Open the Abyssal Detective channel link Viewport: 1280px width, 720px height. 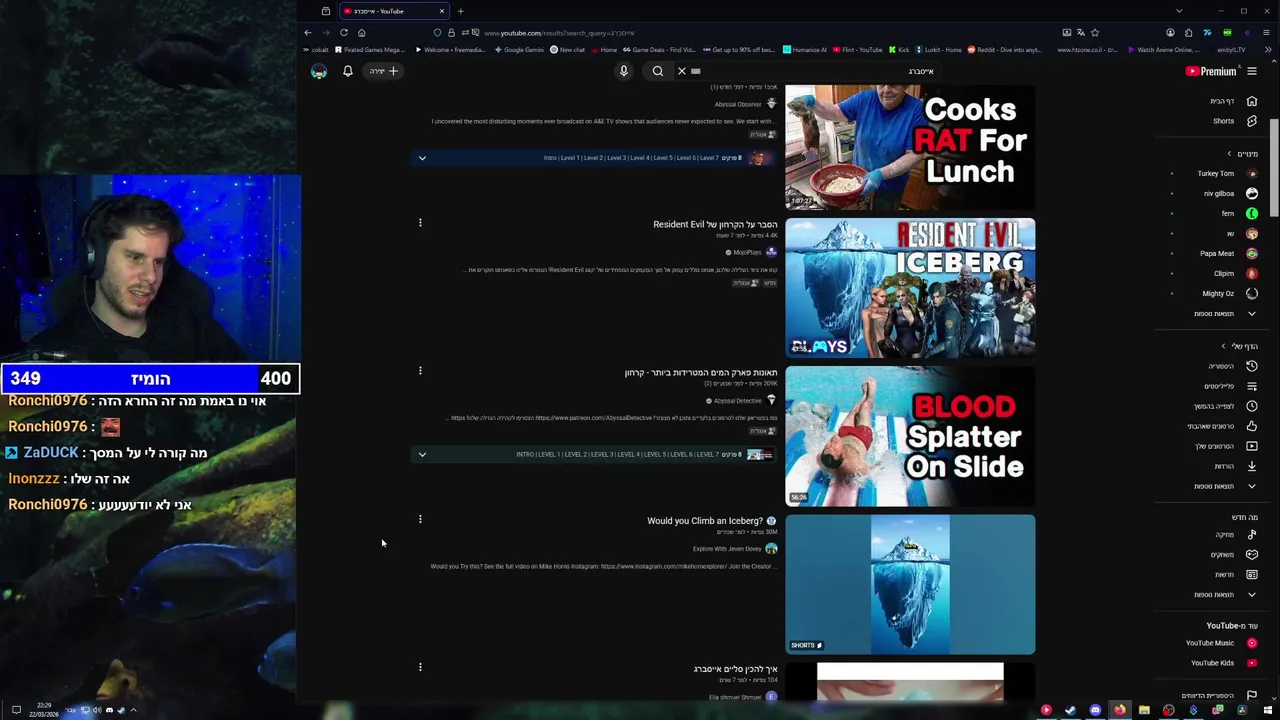click(x=737, y=400)
